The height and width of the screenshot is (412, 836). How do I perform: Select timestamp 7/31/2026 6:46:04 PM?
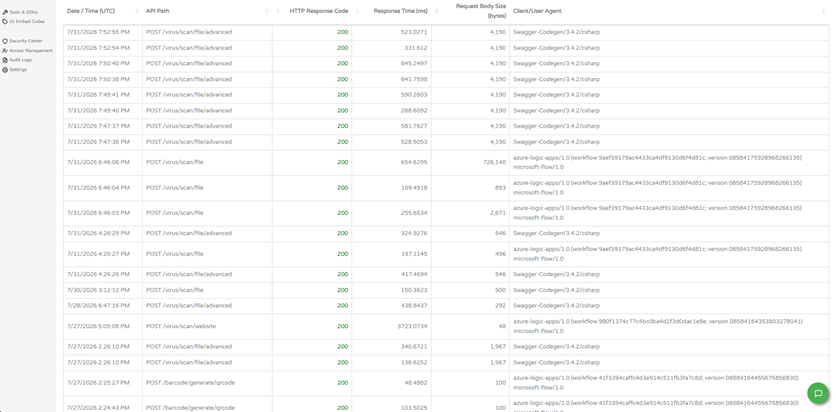coord(98,188)
